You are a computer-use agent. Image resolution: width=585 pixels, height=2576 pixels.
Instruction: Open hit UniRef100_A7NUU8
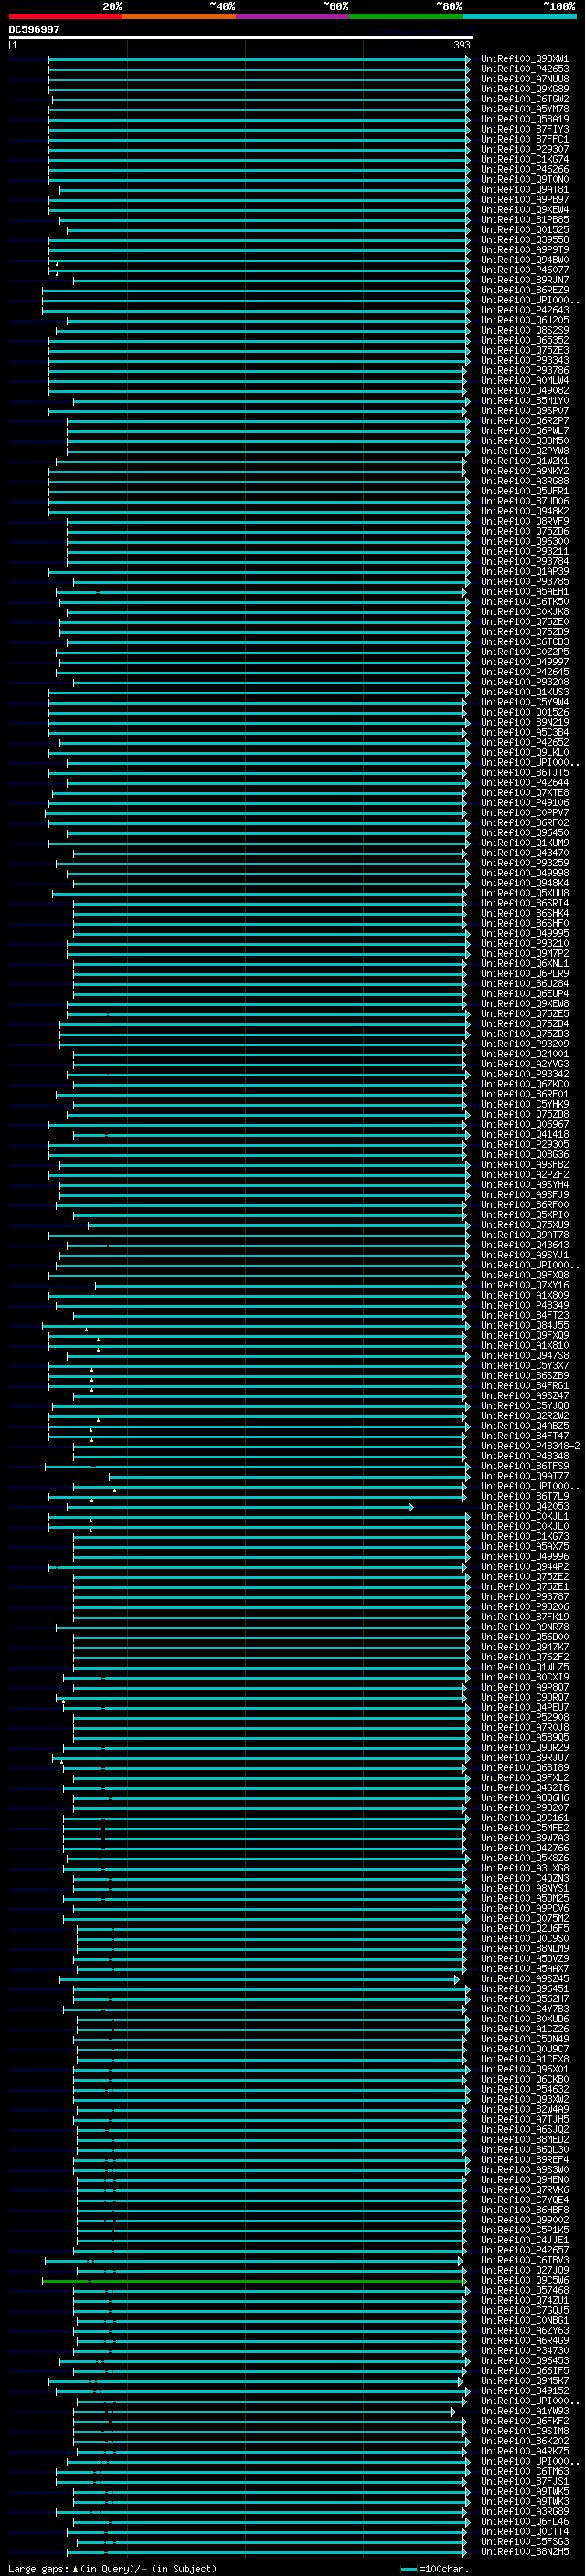(524, 79)
